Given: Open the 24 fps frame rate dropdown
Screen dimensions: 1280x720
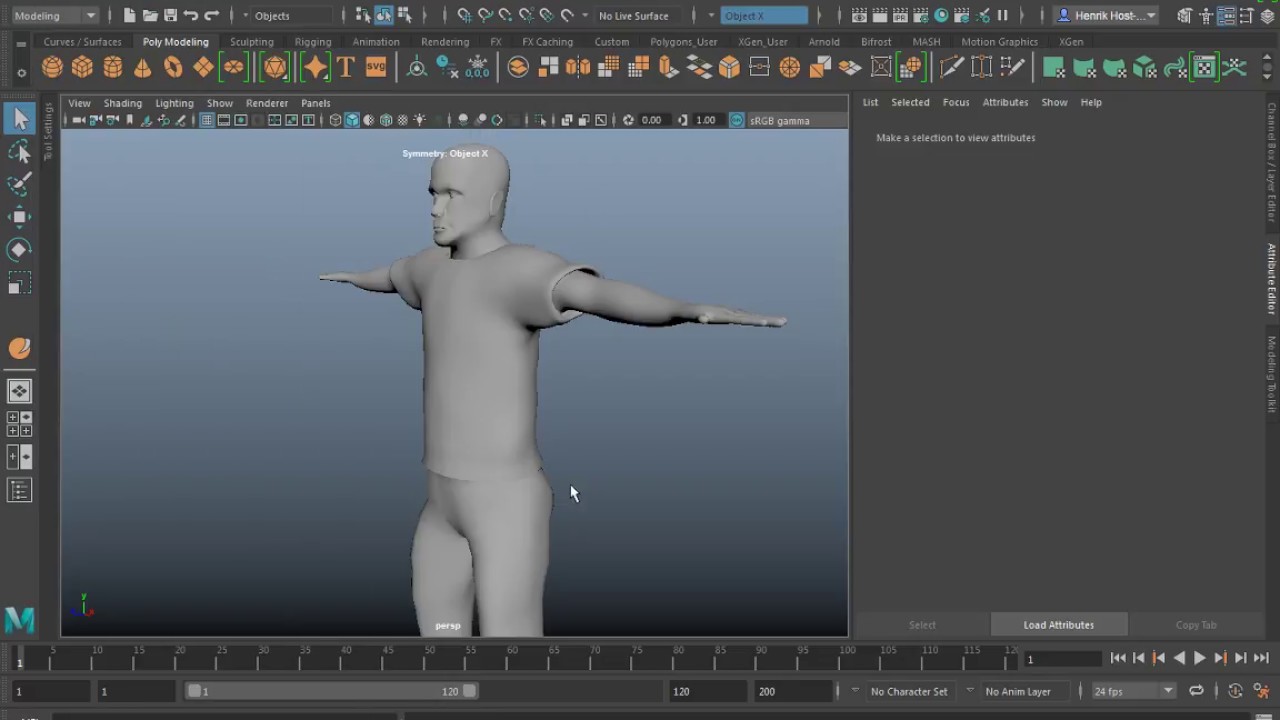Looking at the screenshot, I should [1132, 691].
